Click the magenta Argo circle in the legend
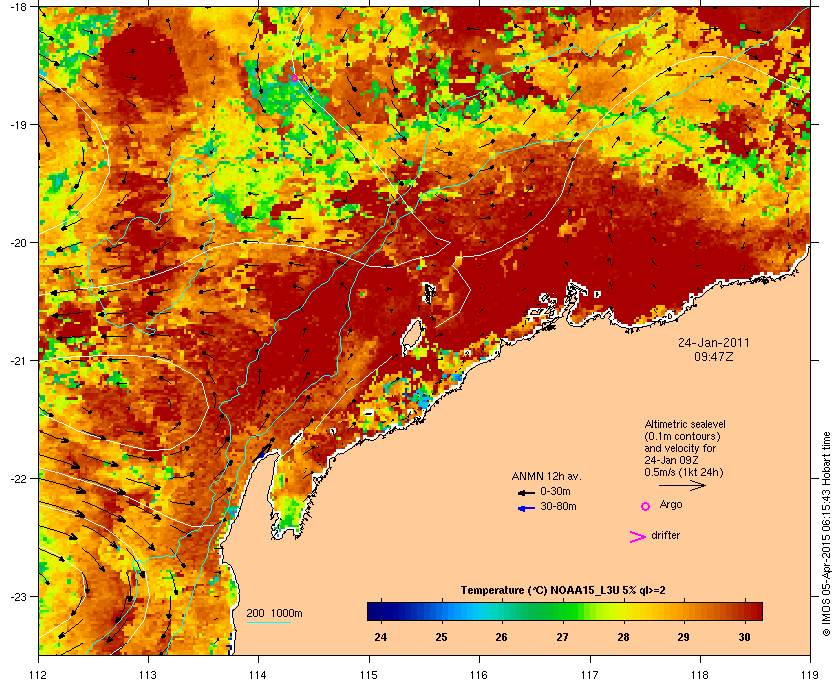This screenshot has height=680, width=840. pos(646,506)
